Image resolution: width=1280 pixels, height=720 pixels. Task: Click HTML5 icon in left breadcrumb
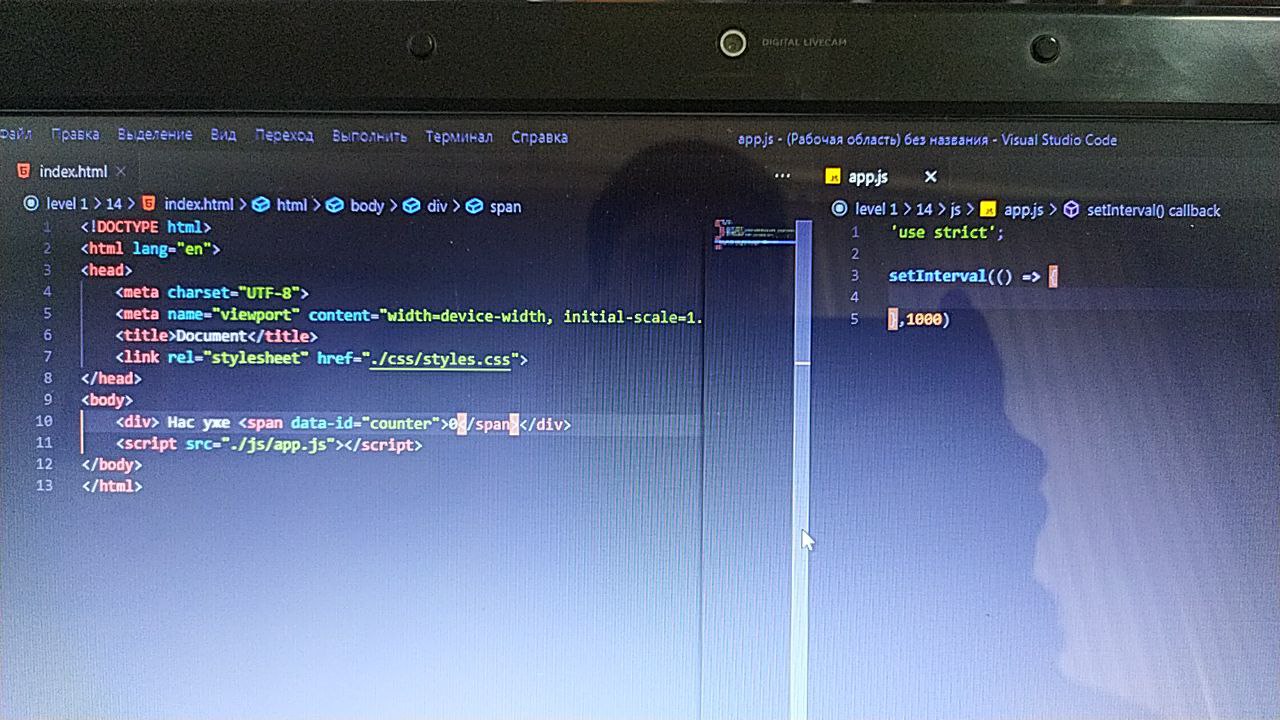149,204
